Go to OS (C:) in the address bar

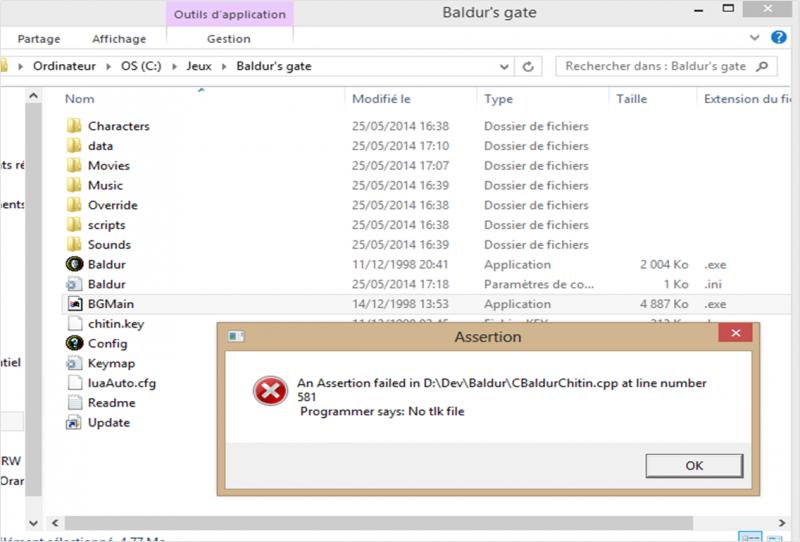click(141, 66)
